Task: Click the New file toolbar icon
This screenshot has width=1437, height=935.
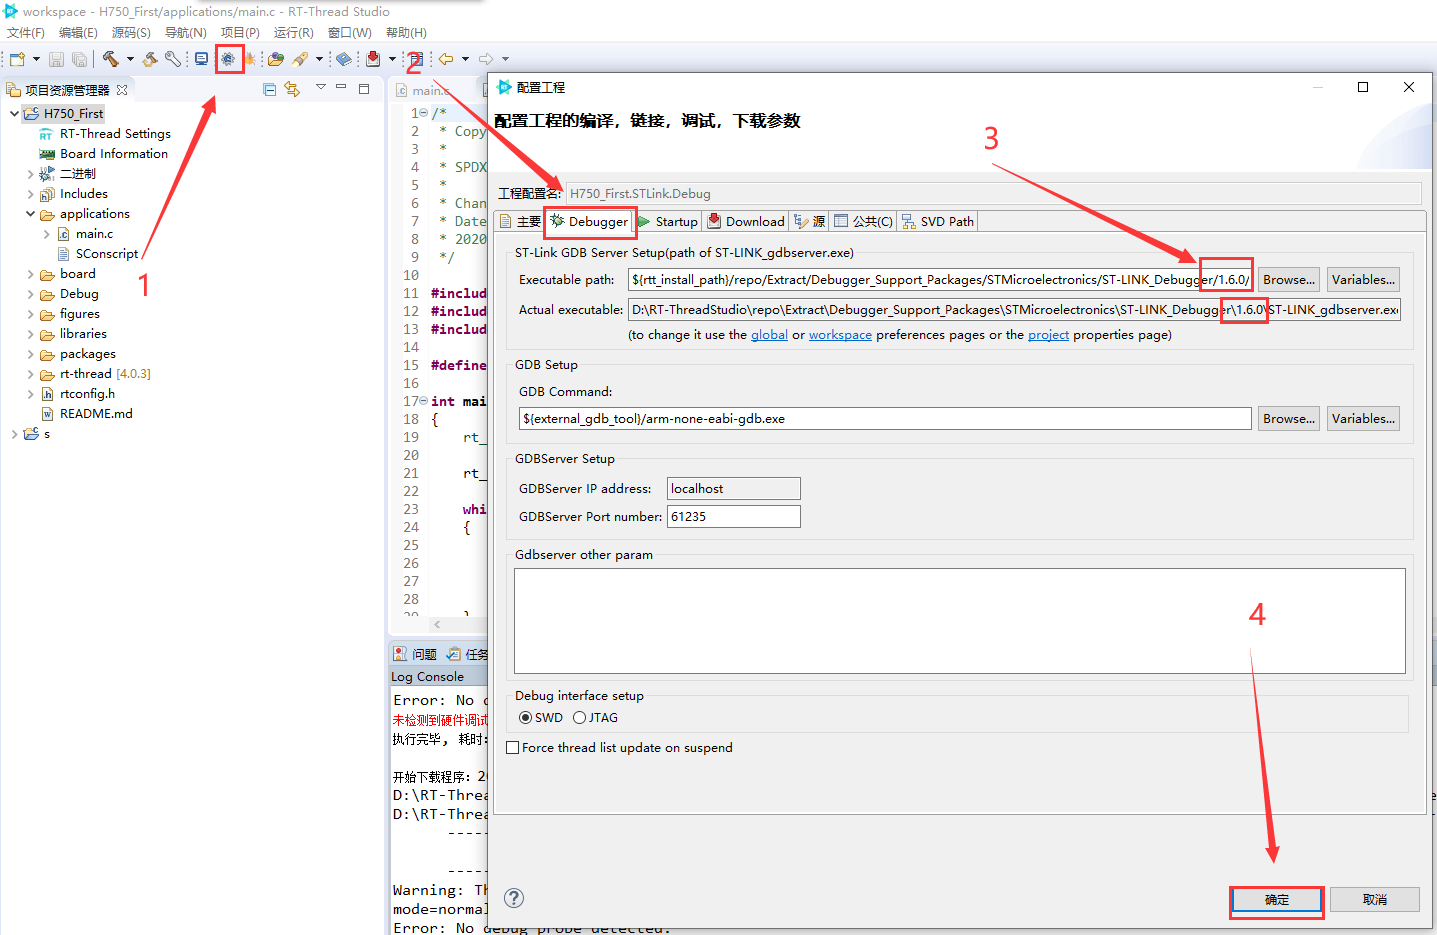Action: point(17,59)
